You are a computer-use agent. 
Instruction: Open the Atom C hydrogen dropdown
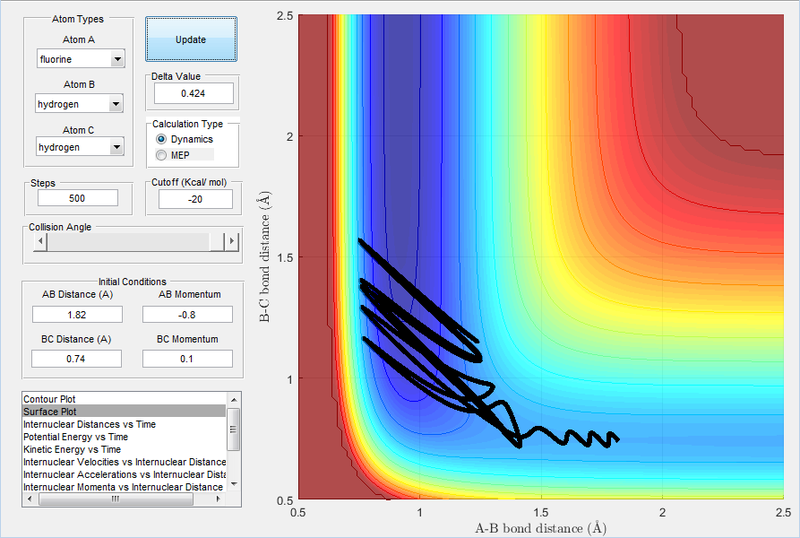point(80,147)
